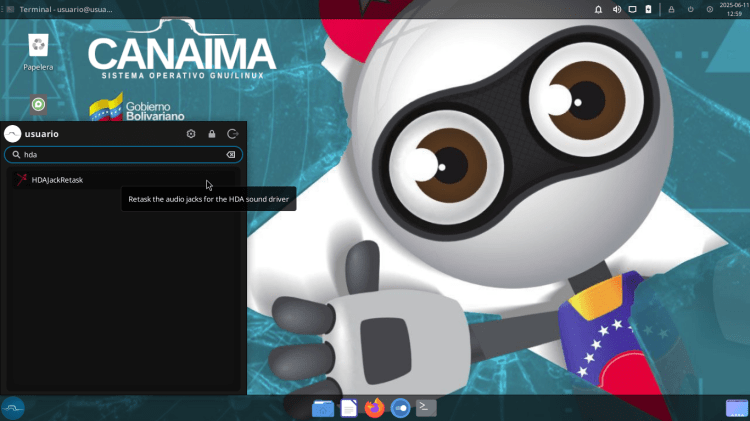Click the date and time clock

click(733, 9)
